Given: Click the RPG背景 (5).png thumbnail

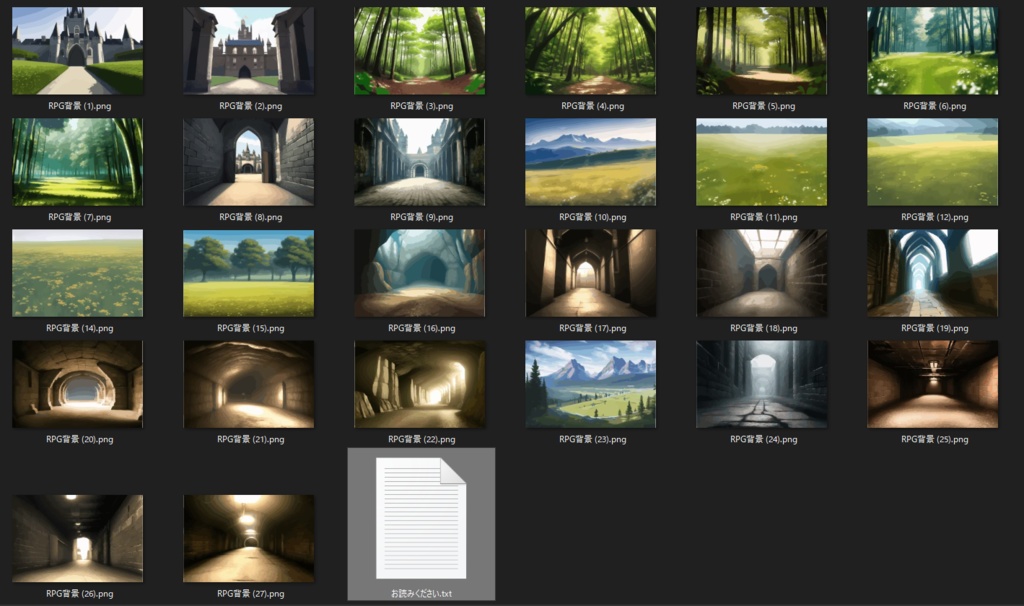Looking at the screenshot, I should [x=761, y=51].
